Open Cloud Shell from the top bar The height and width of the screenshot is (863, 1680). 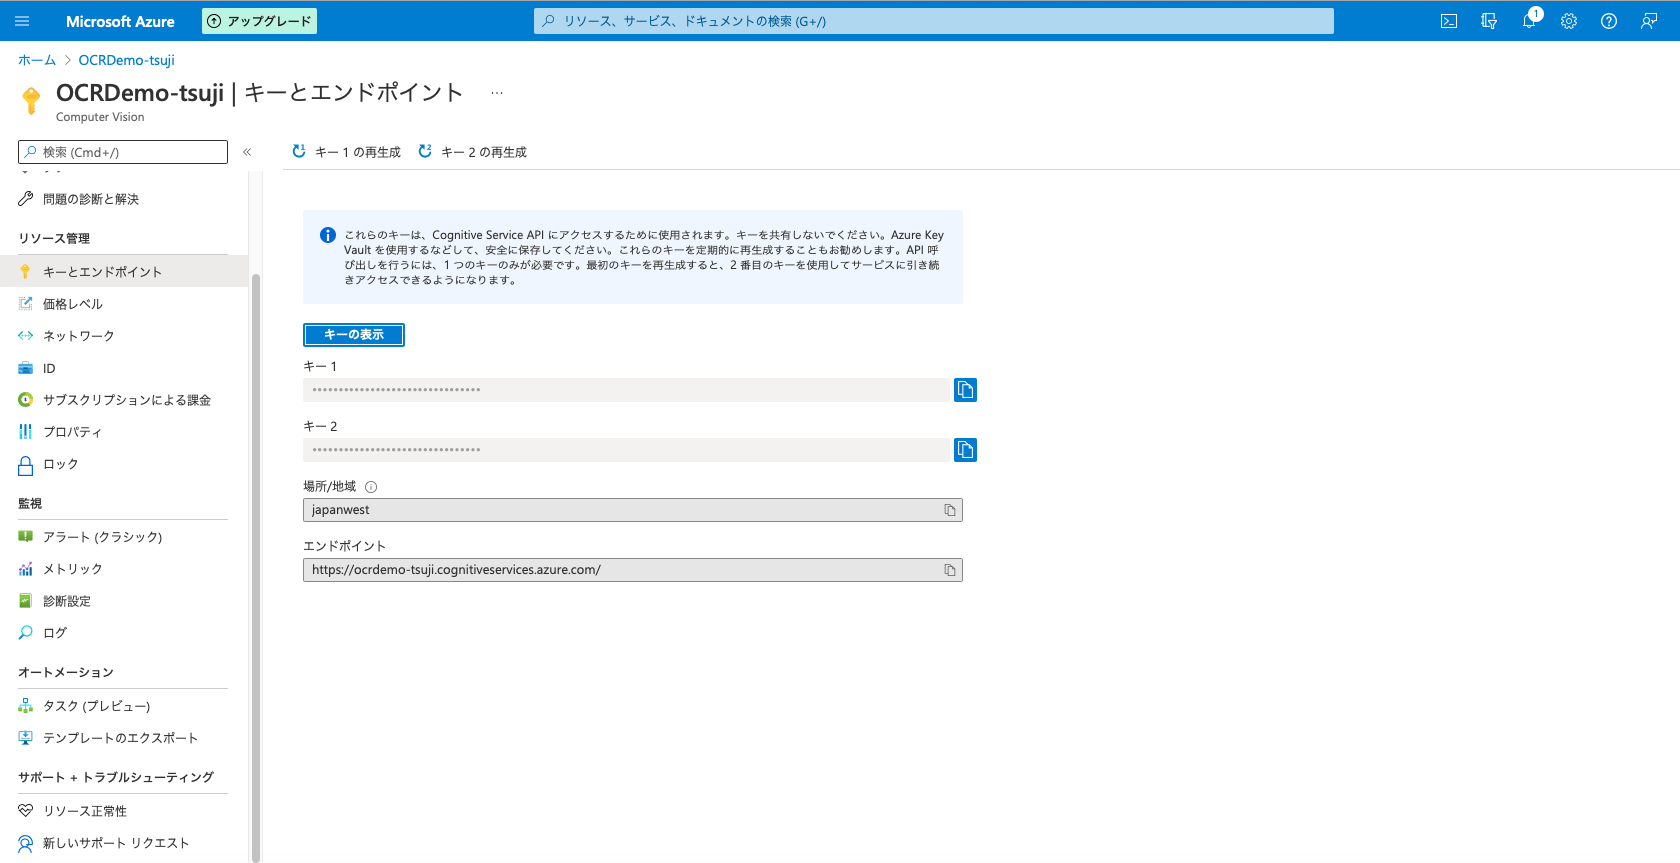click(x=1449, y=21)
